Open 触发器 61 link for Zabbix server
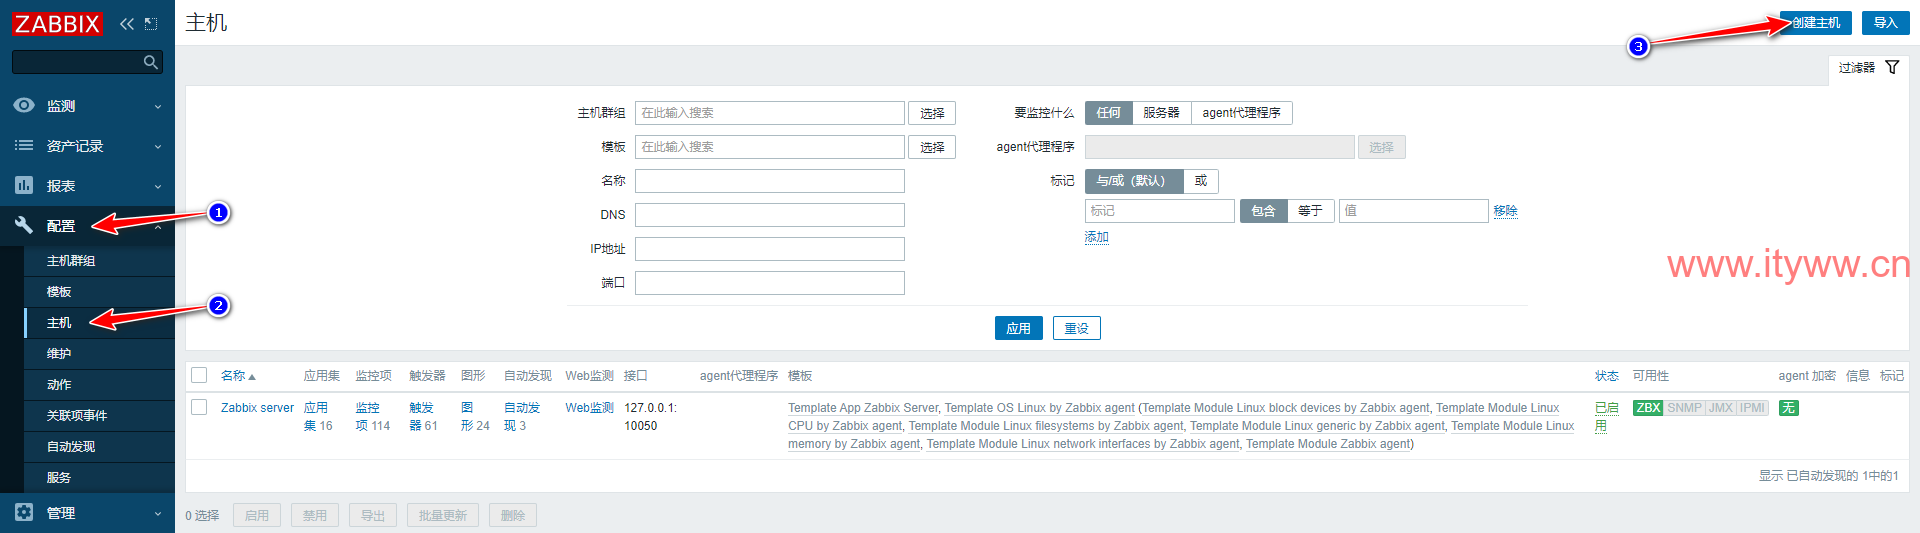The height and width of the screenshot is (533, 1920). click(423, 417)
